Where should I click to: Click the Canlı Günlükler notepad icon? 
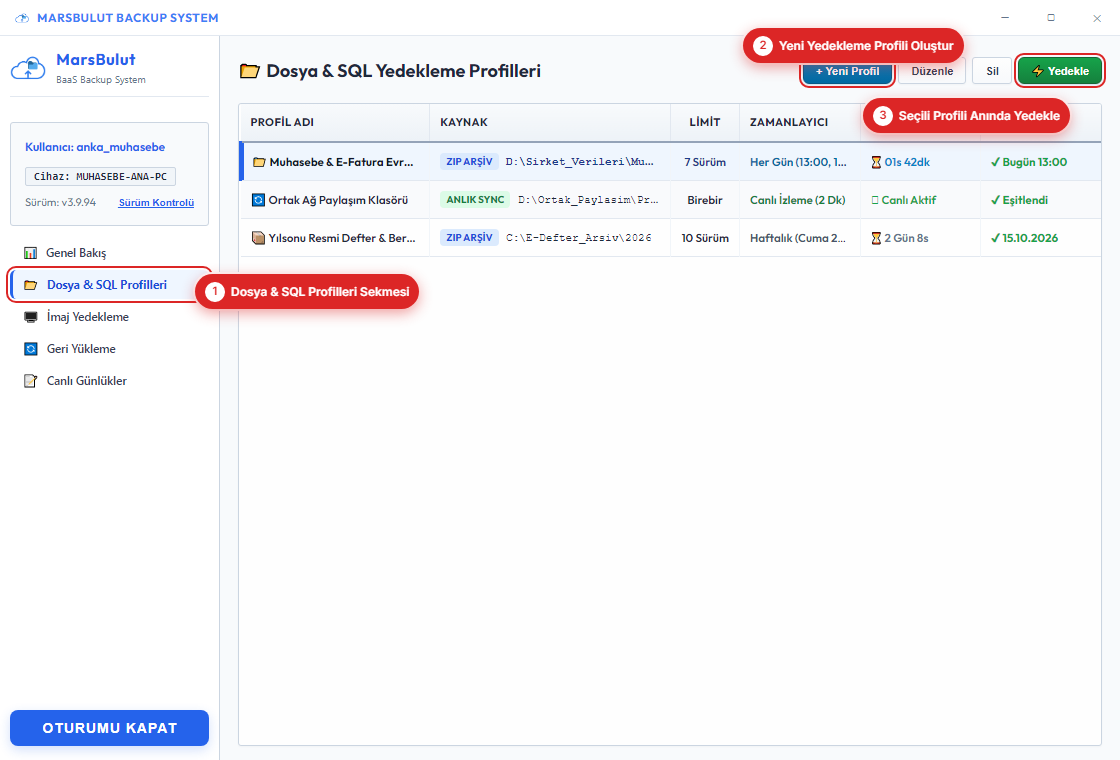31,381
